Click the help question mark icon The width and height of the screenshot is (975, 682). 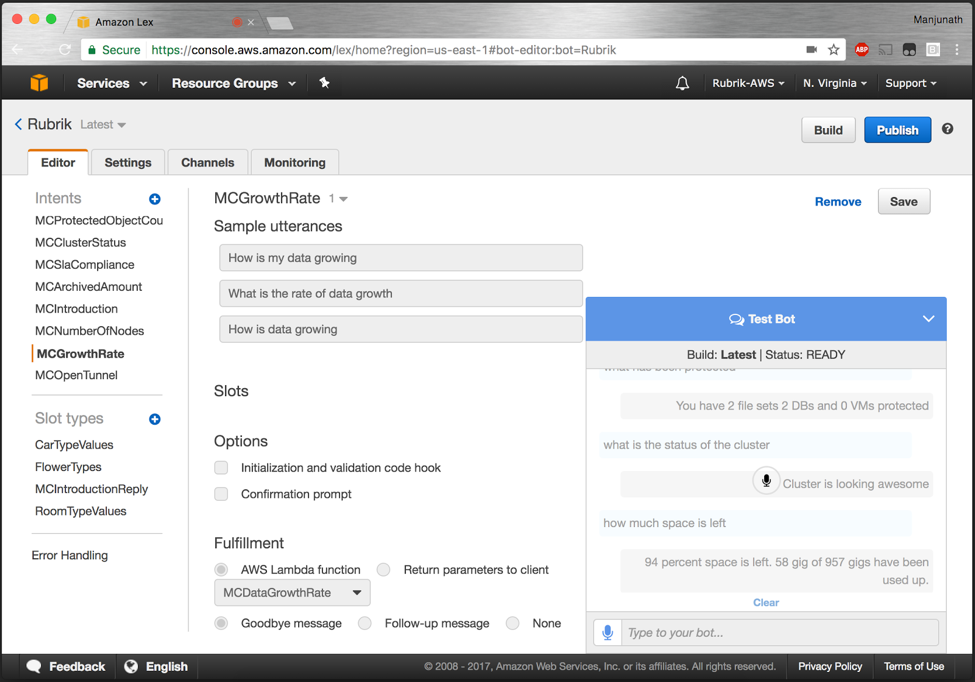pos(947,129)
